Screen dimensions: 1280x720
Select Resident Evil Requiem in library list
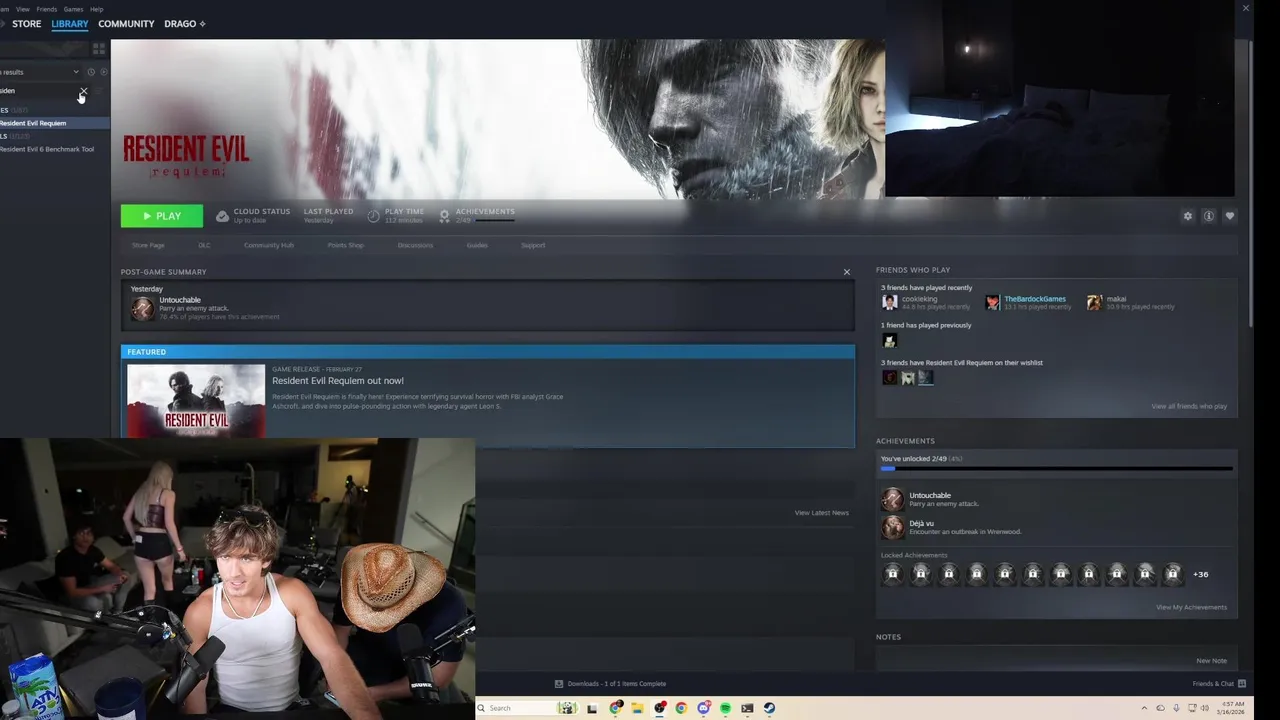54,123
